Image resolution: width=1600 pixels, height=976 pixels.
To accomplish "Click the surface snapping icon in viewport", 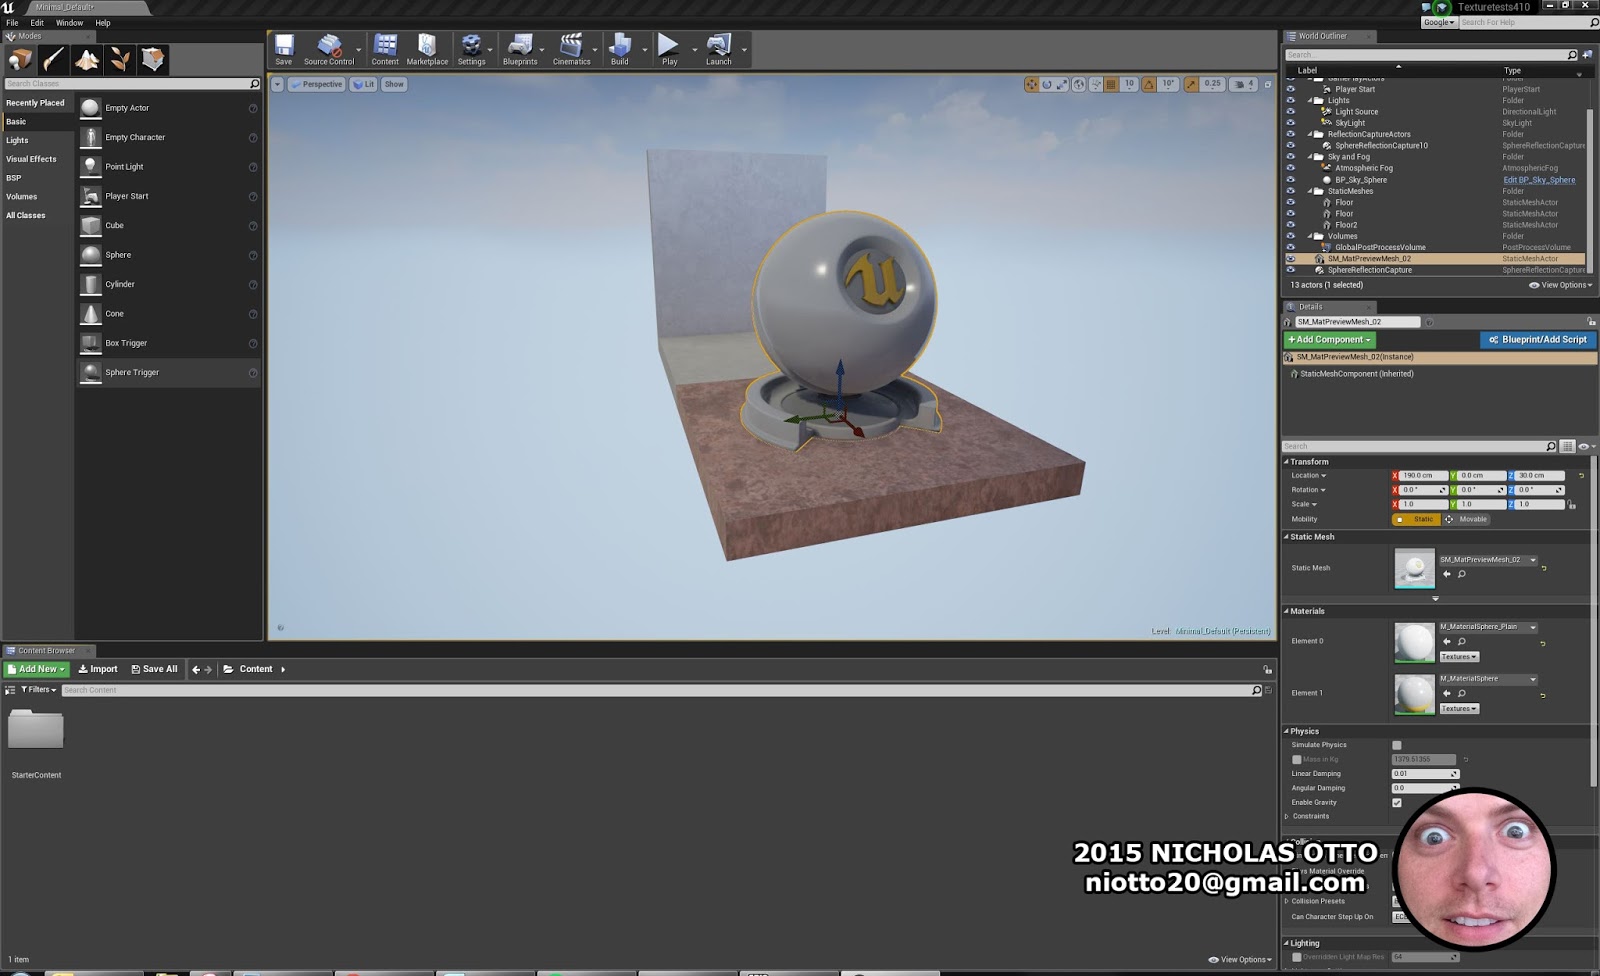I will (x=1096, y=84).
